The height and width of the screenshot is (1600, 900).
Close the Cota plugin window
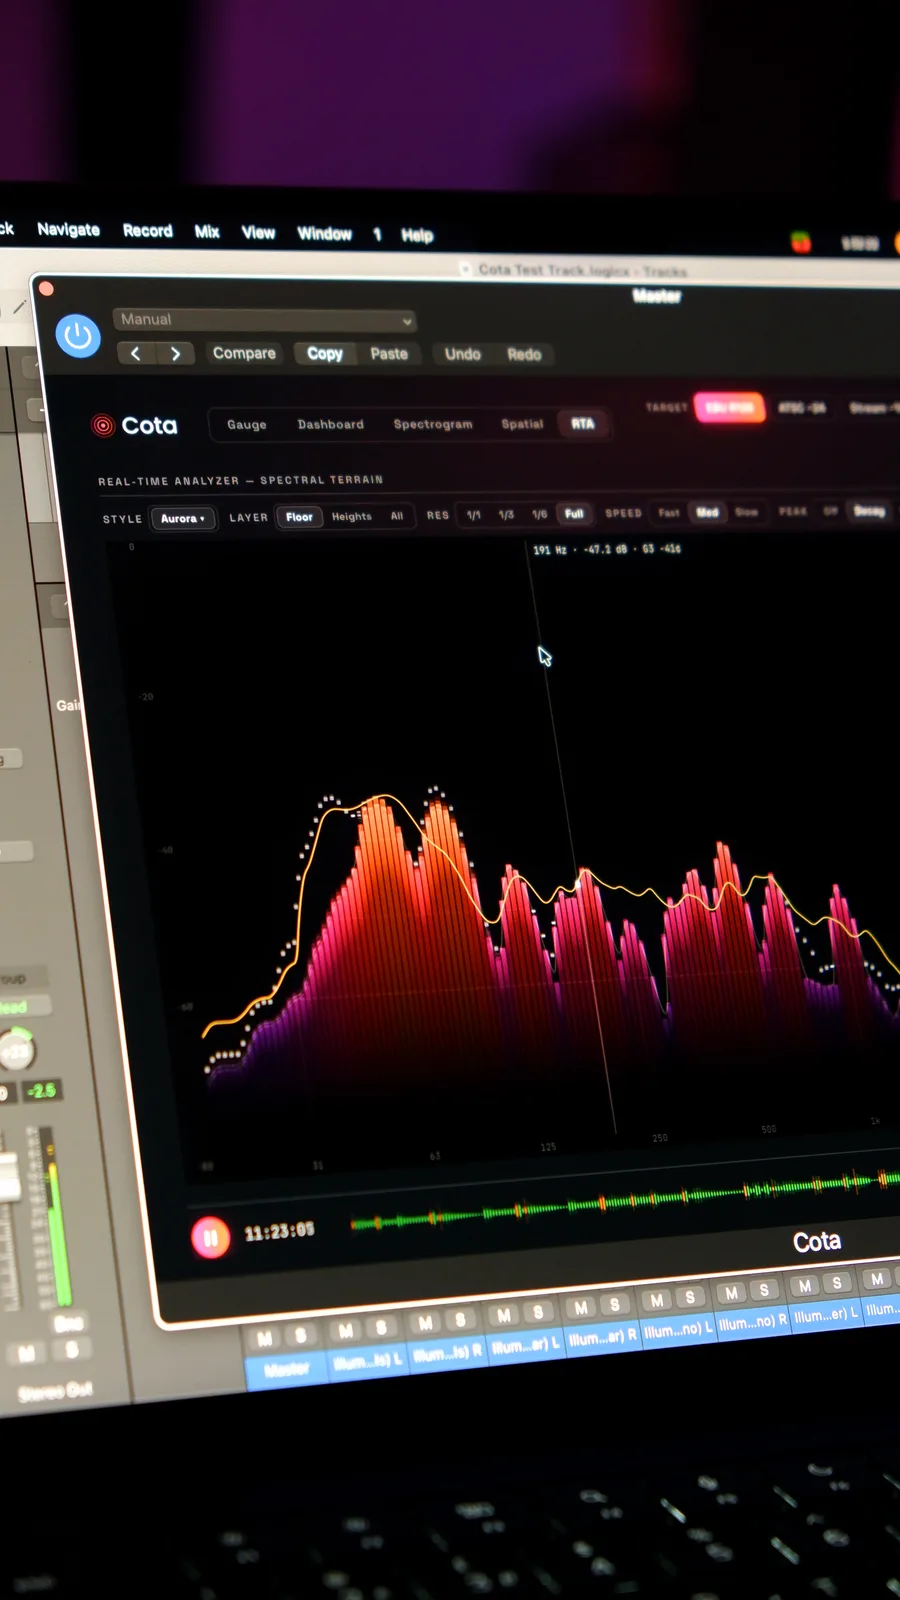coord(45,289)
